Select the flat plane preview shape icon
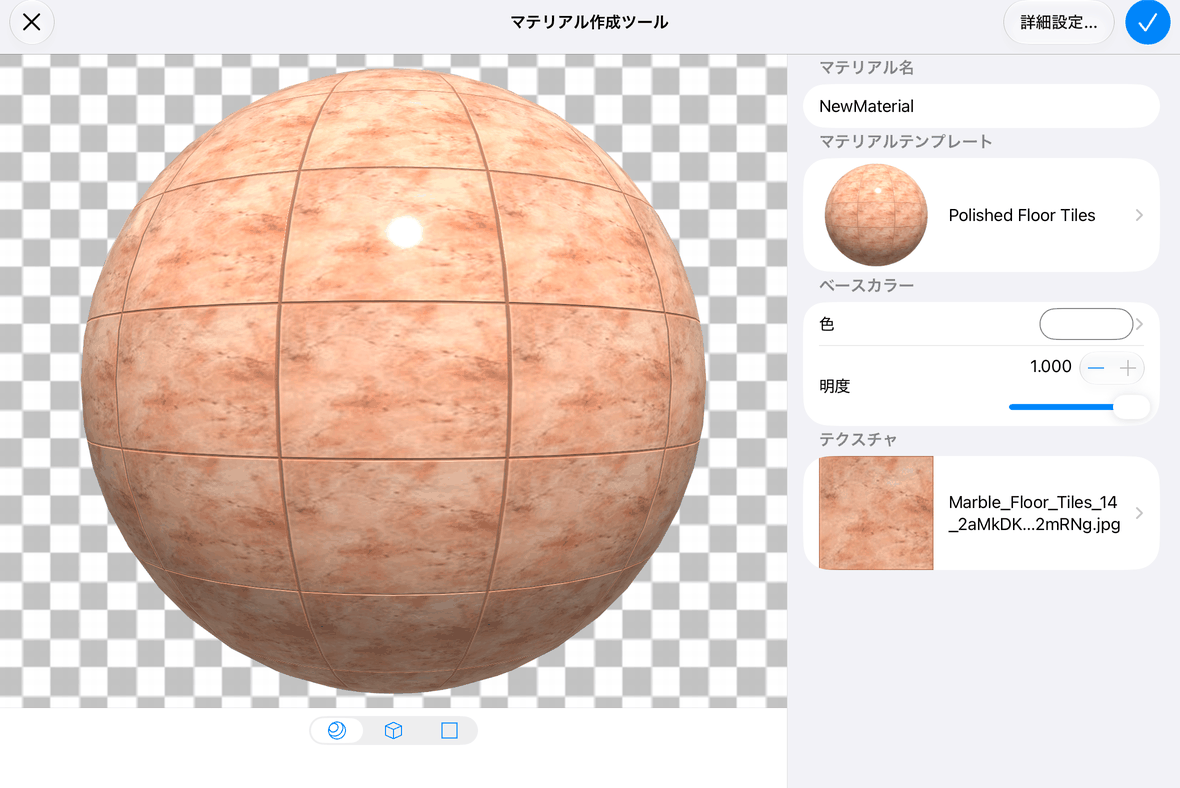 449,730
